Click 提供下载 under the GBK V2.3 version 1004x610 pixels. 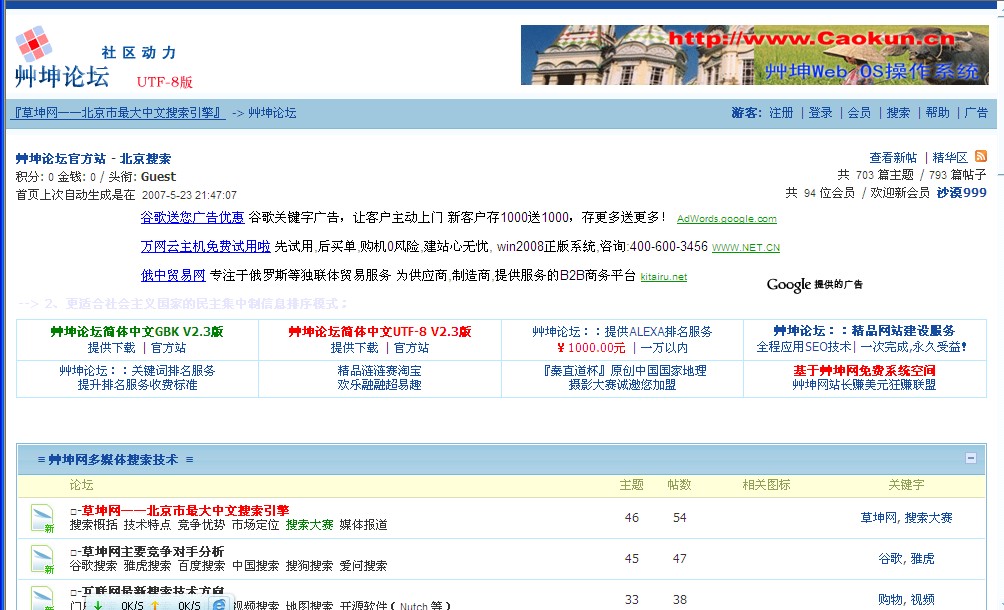[x=111, y=348]
